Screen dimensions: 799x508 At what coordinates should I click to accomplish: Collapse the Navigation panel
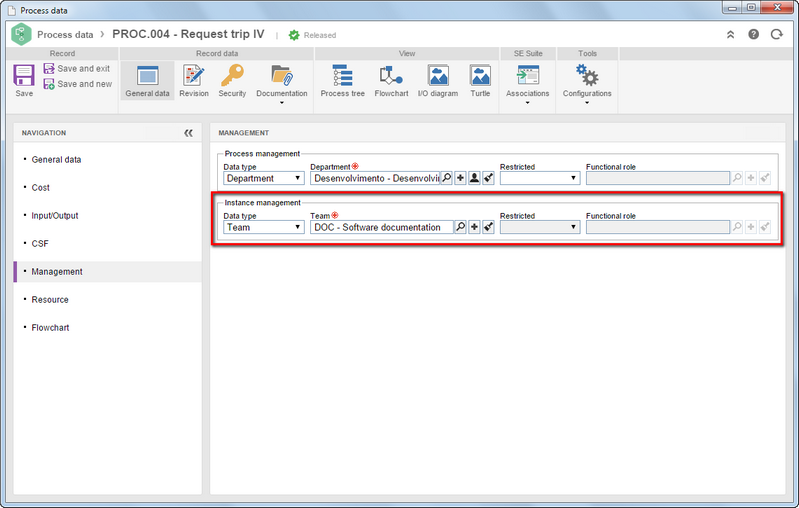pos(189,133)
